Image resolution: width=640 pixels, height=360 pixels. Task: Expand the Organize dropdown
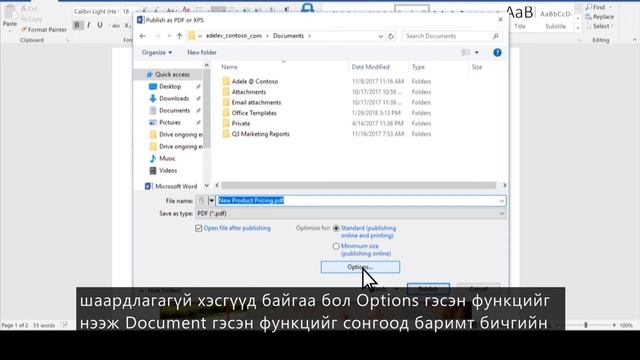tap(157, 53)
